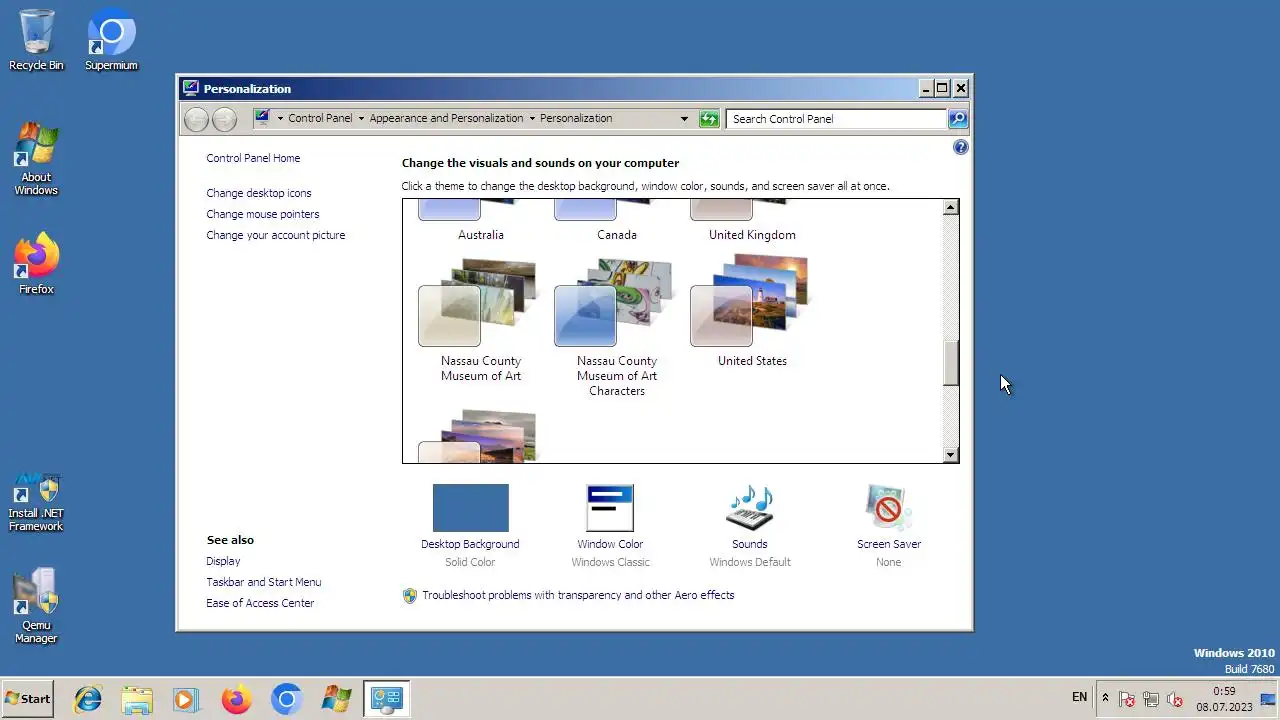Launch Firefox from the desktop icon
1280x720 pixels.
coord(36,264)
